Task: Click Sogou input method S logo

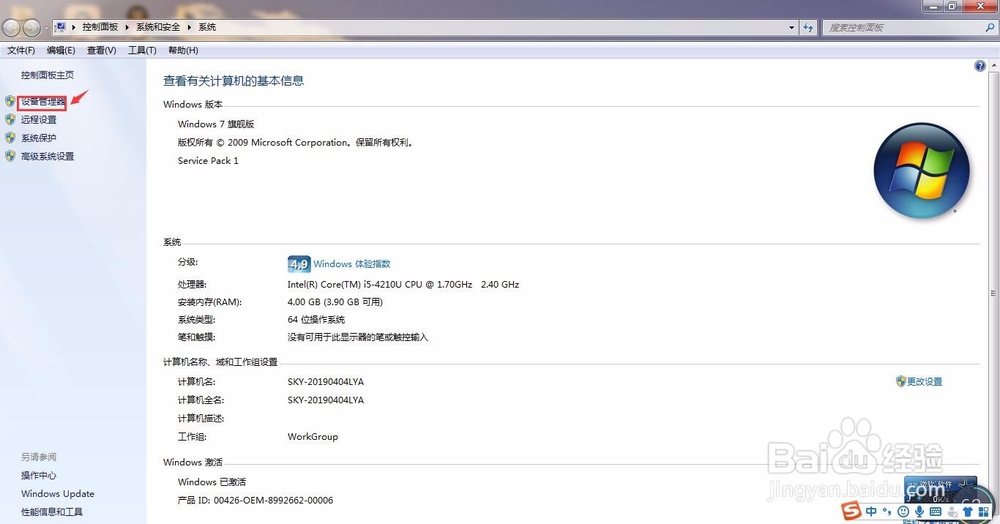Action: point(851,511)
